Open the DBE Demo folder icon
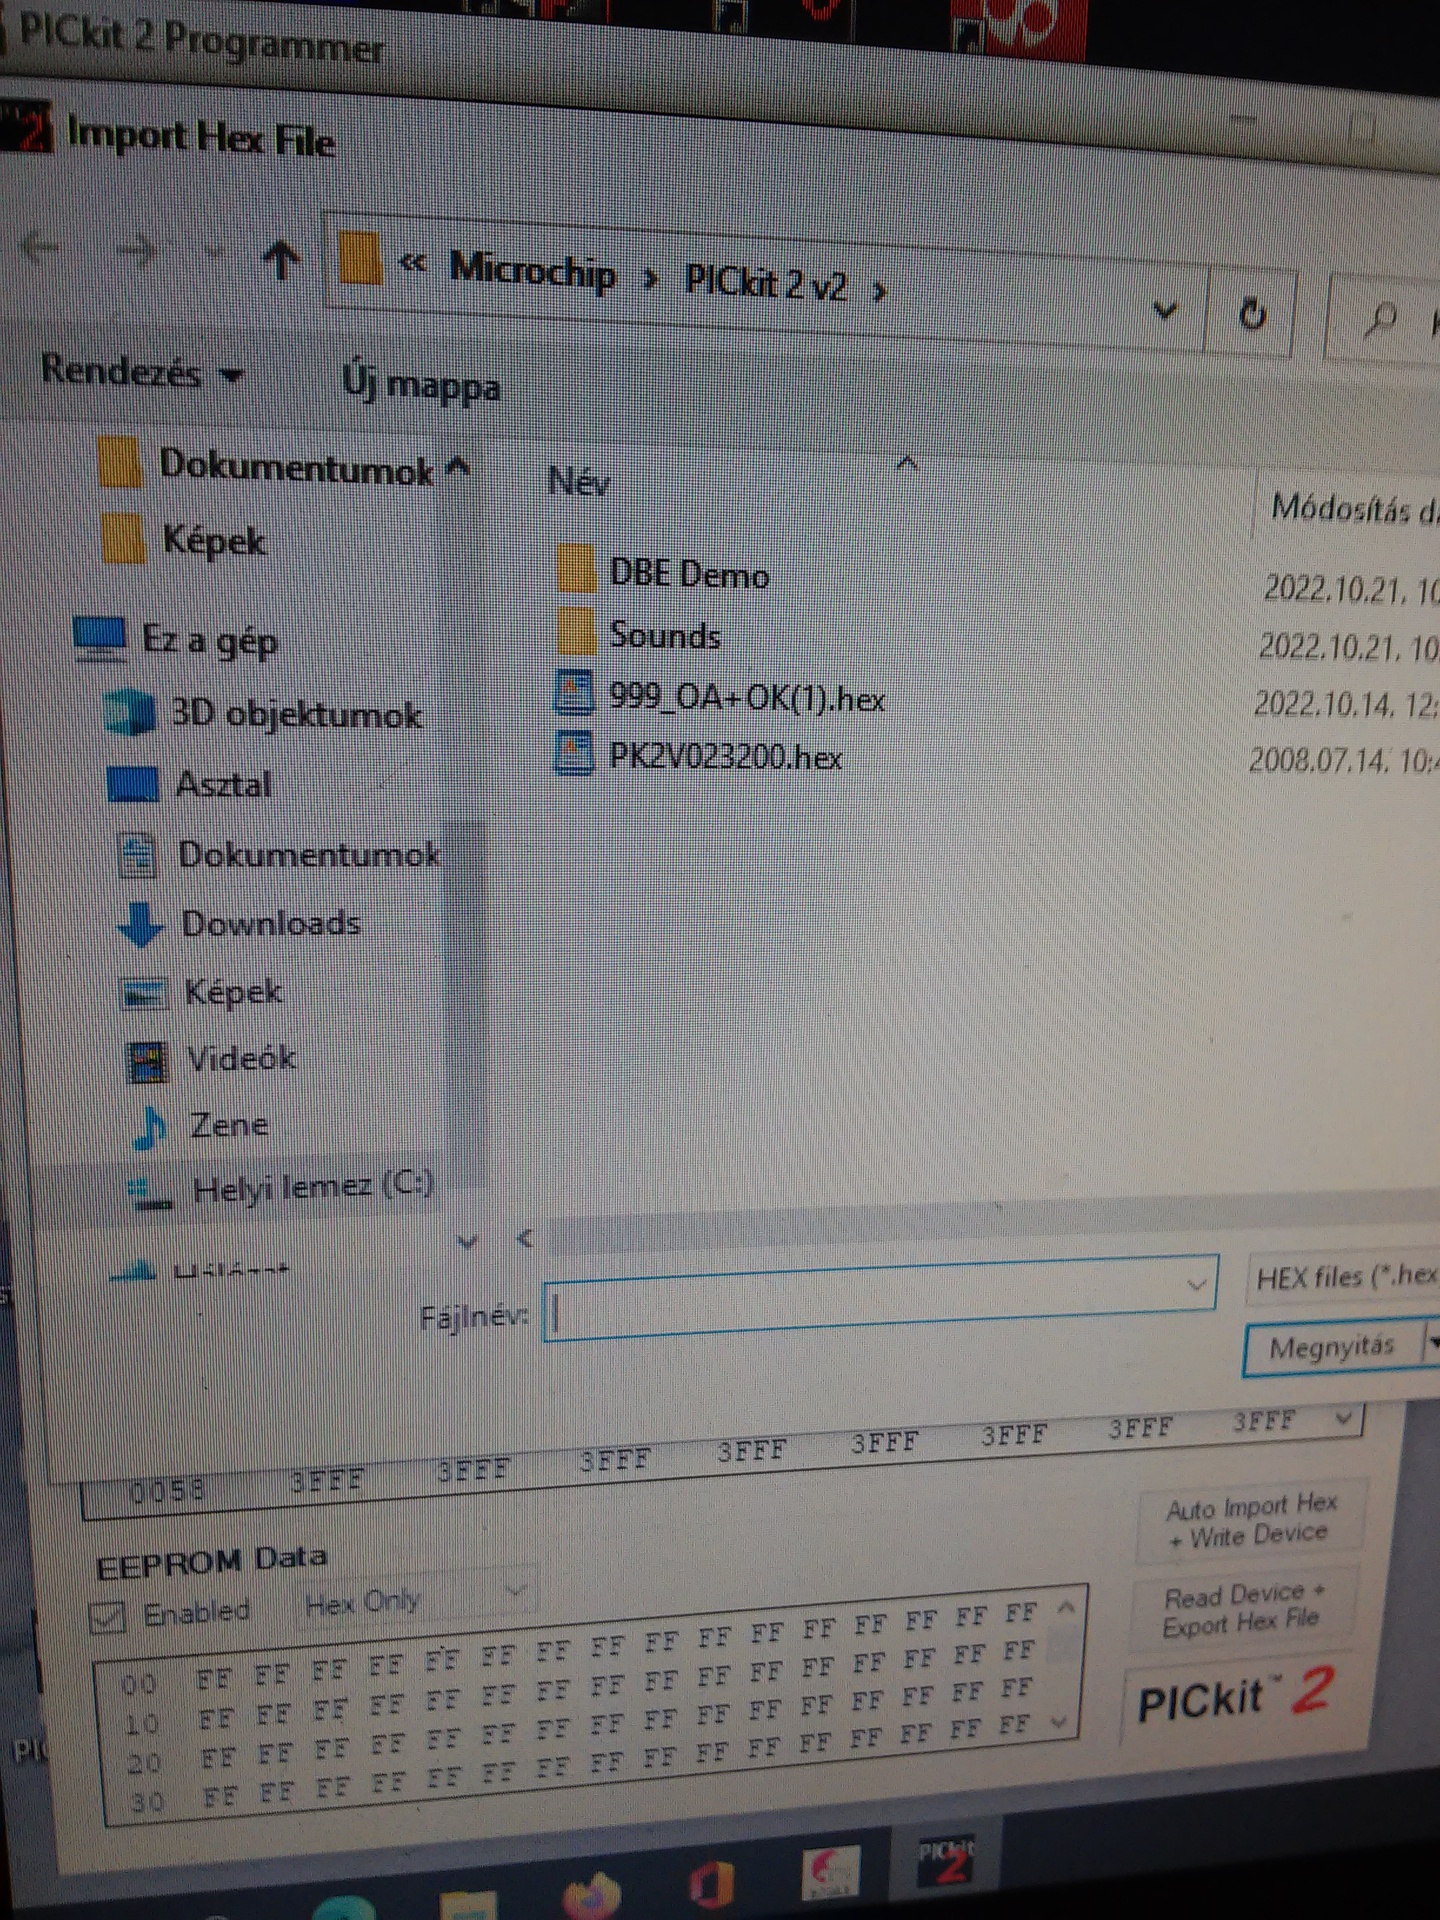Viewport: 1440px width, 1920px height. (x=574, y=569)
